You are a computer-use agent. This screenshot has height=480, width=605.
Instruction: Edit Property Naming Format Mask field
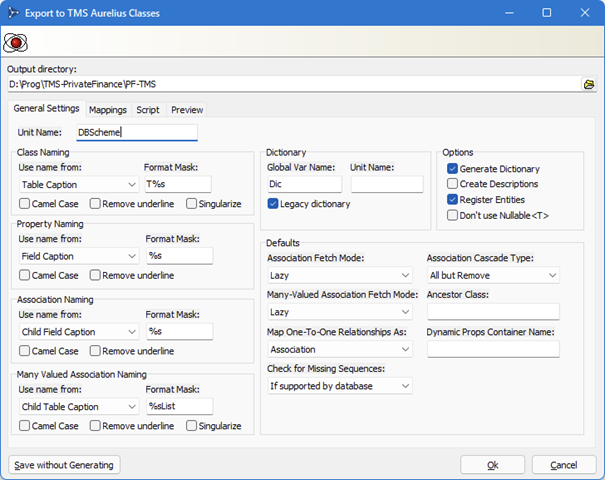pos(179,256)
